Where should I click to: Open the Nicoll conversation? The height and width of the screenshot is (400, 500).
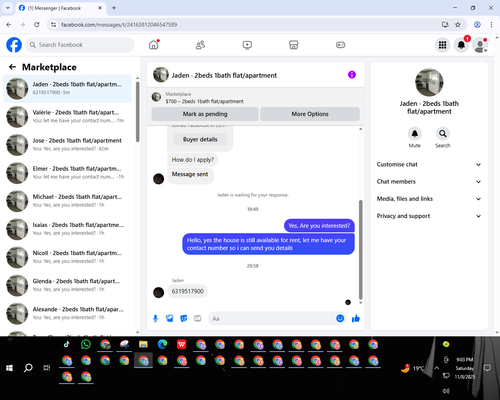point(68,257)
